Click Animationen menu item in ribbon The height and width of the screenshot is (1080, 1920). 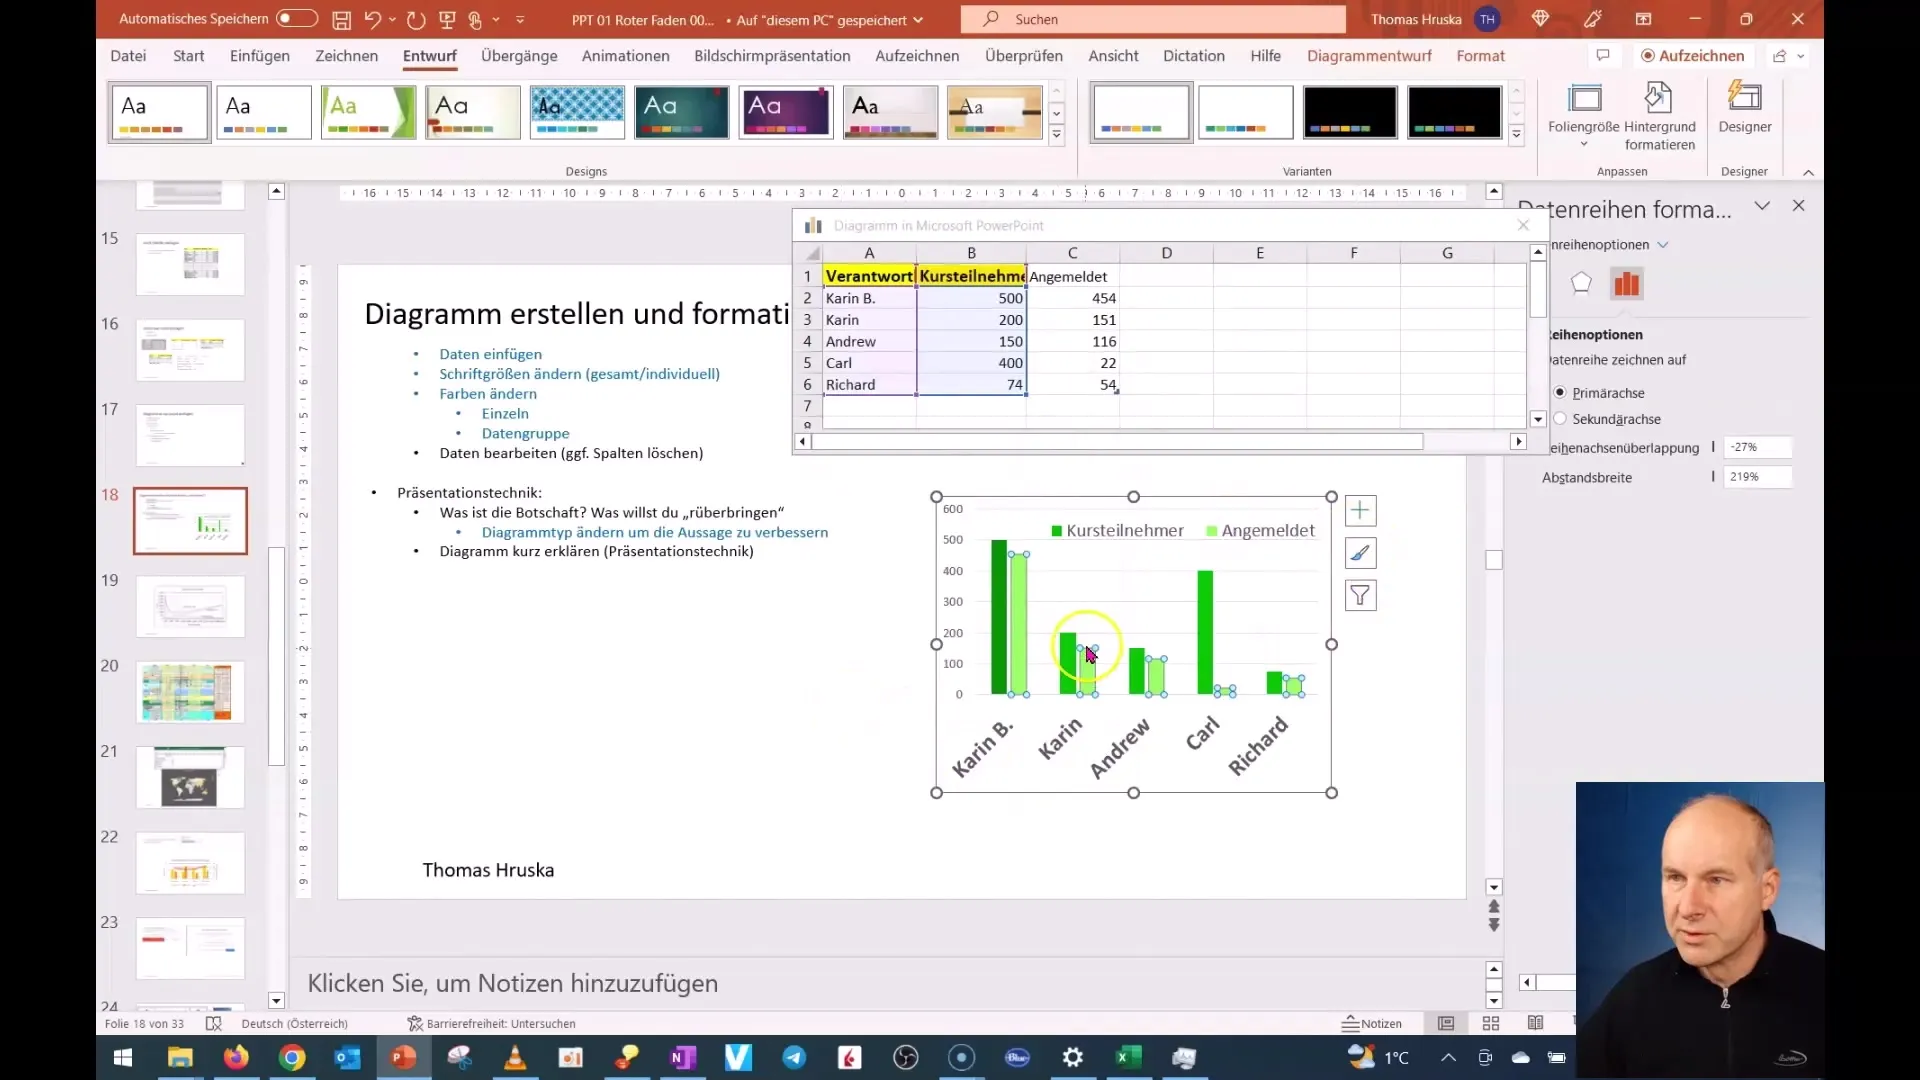click(x=624, y=55)
